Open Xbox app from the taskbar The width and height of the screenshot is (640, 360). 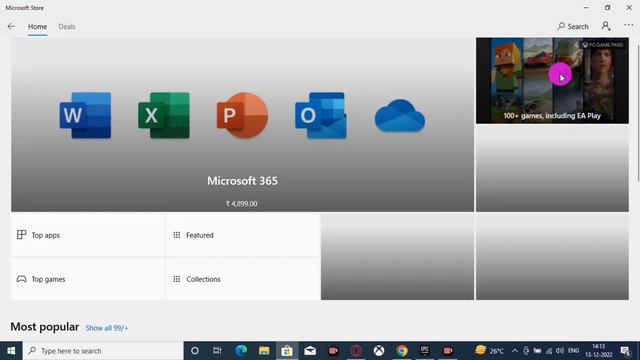379,351
